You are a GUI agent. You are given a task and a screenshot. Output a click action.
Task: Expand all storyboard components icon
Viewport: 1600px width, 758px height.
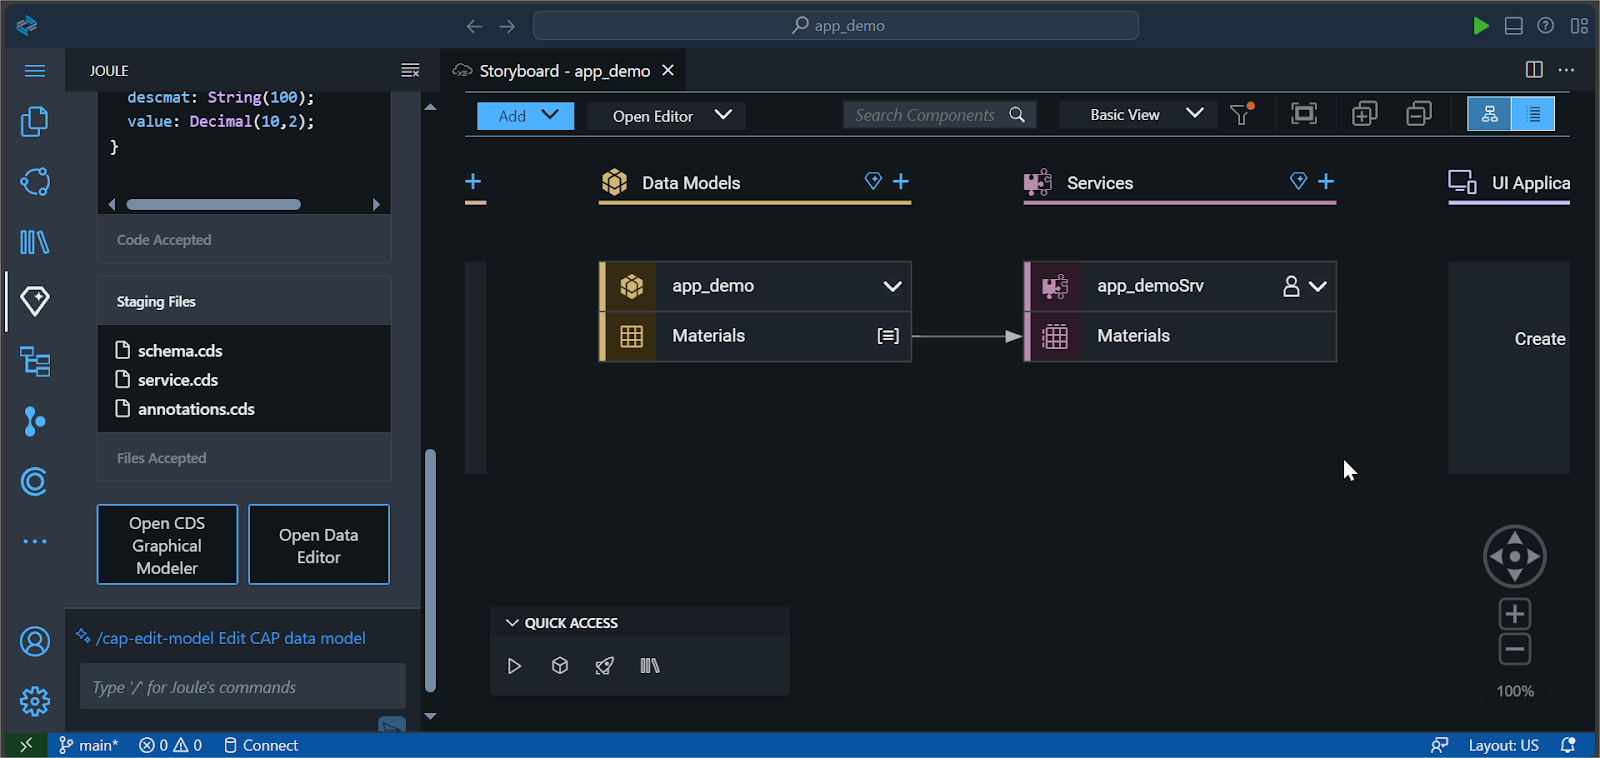[1364, 114]
